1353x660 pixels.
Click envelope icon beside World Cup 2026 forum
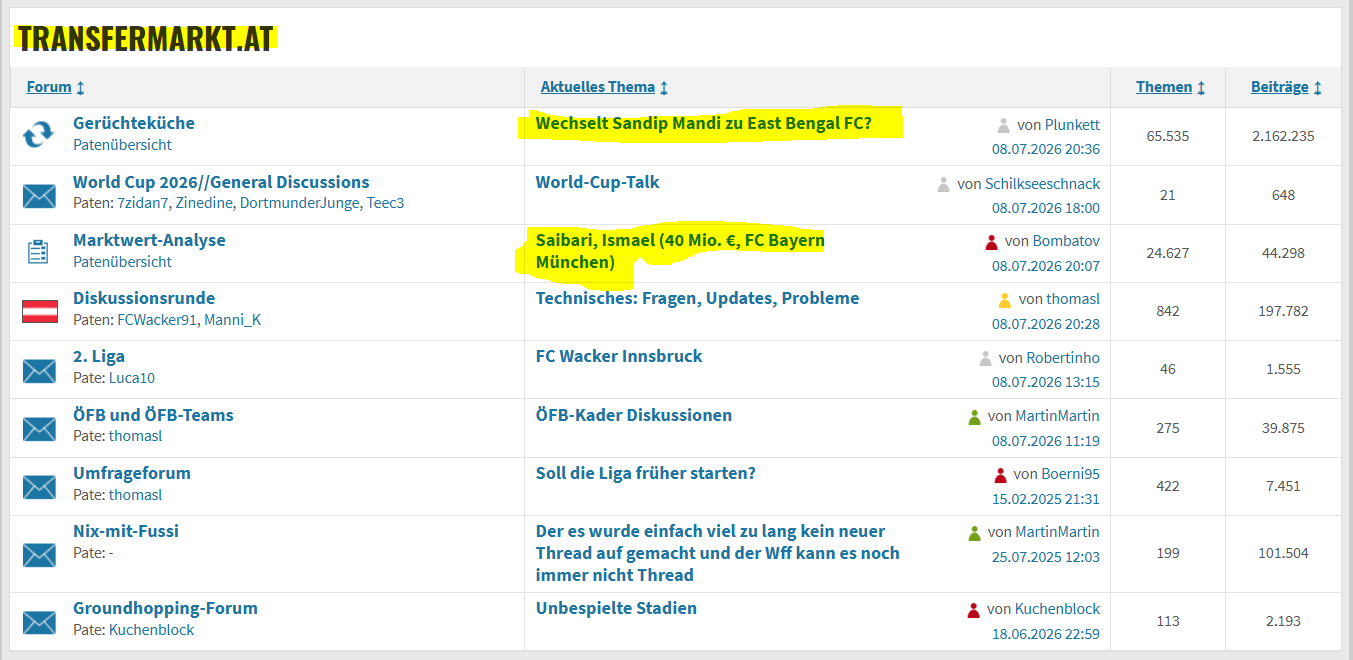click(39, 194)
